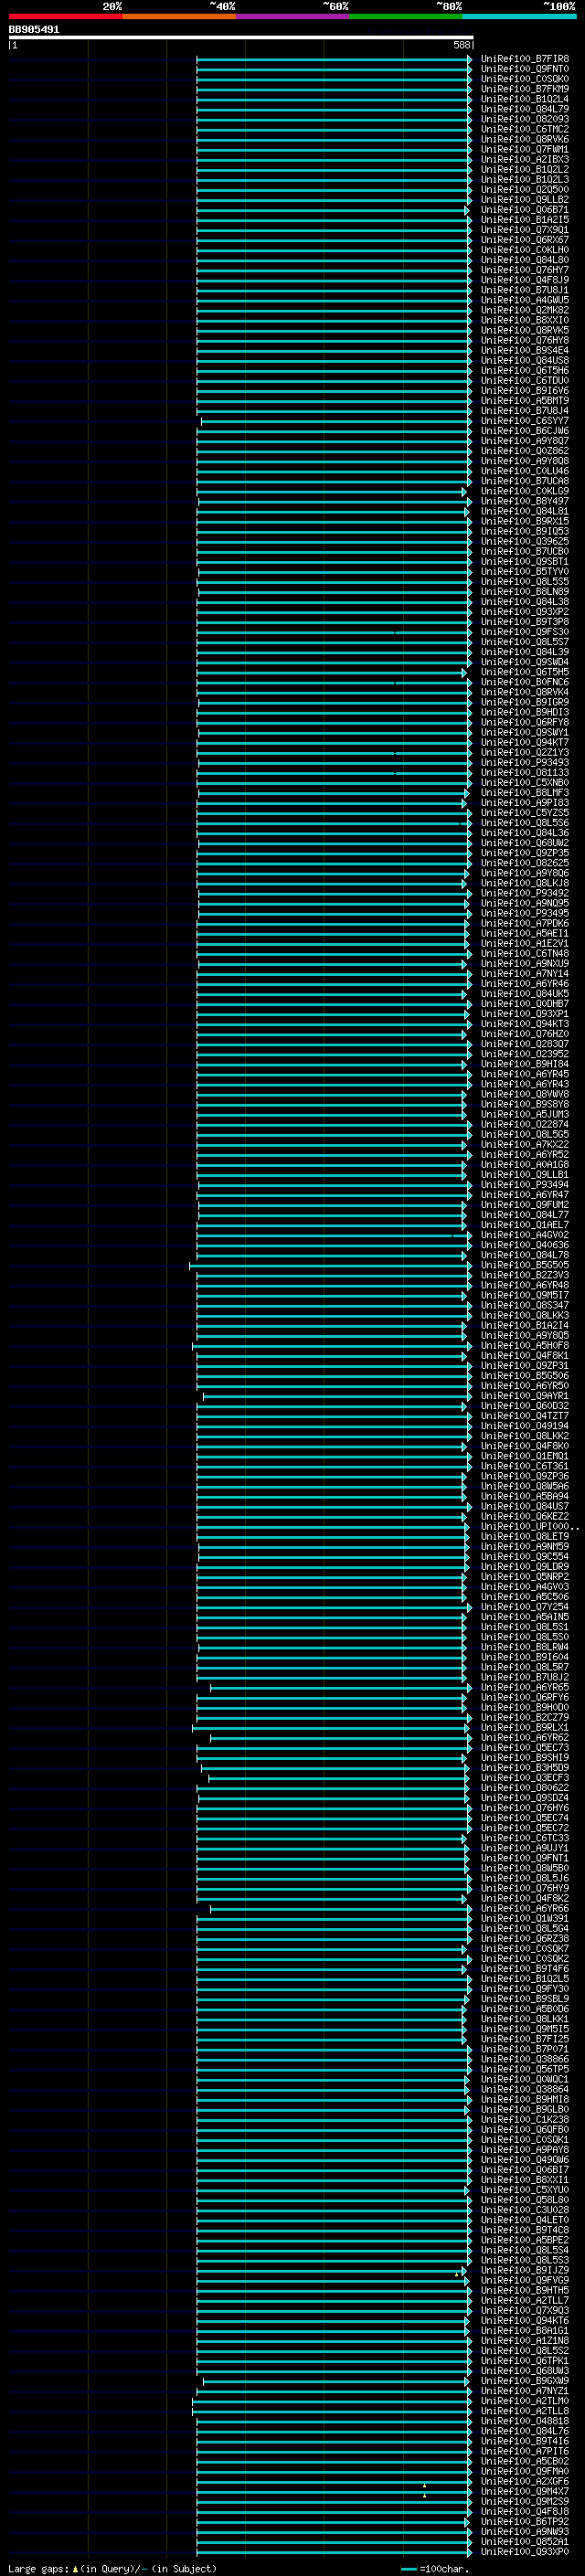The height and width of the screenshot is (2576, 585).
Task: Click the UniRef100_Q84US8 label
Action: pyautogui.click(x=524, y=360)
